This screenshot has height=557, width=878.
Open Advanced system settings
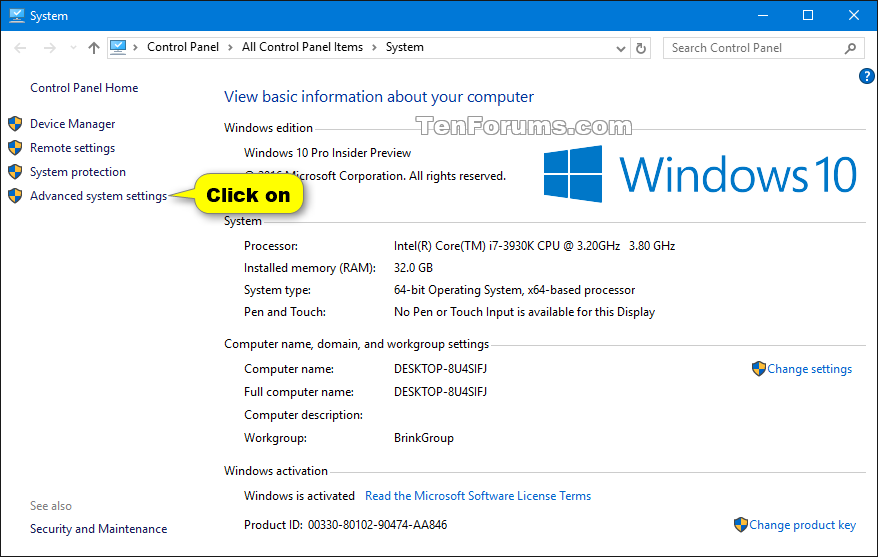[x=99, y=196]
